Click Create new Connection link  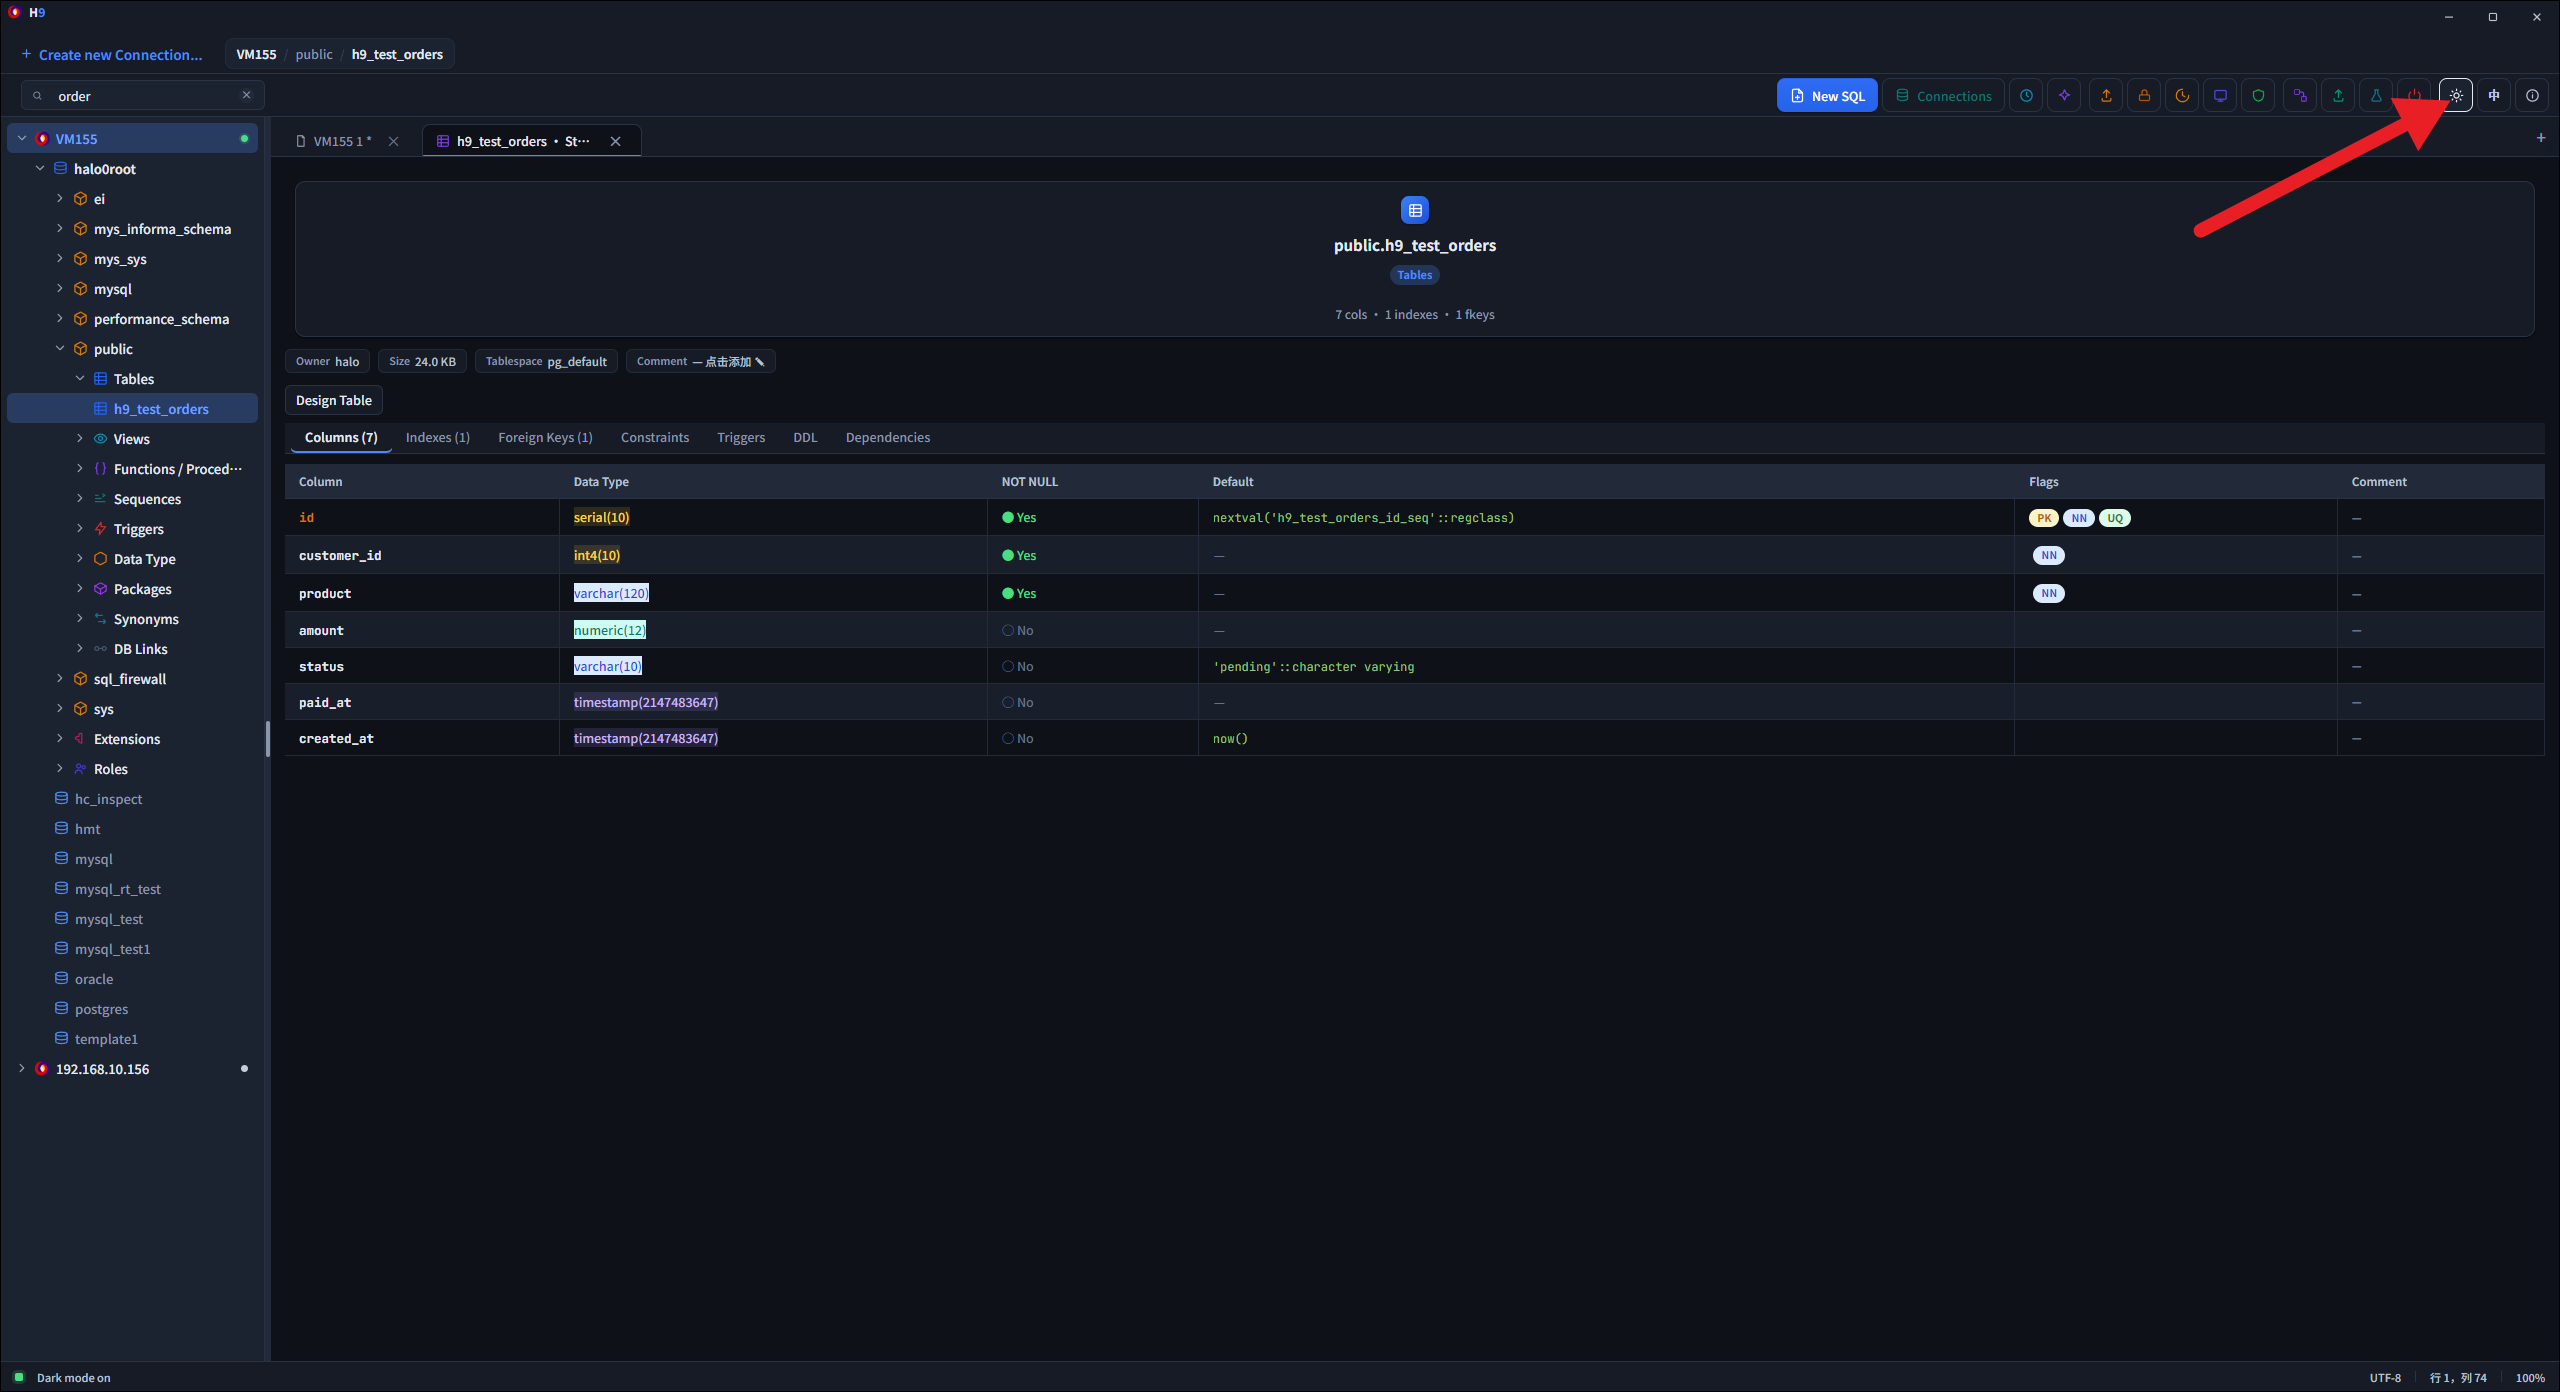point(112,55)
